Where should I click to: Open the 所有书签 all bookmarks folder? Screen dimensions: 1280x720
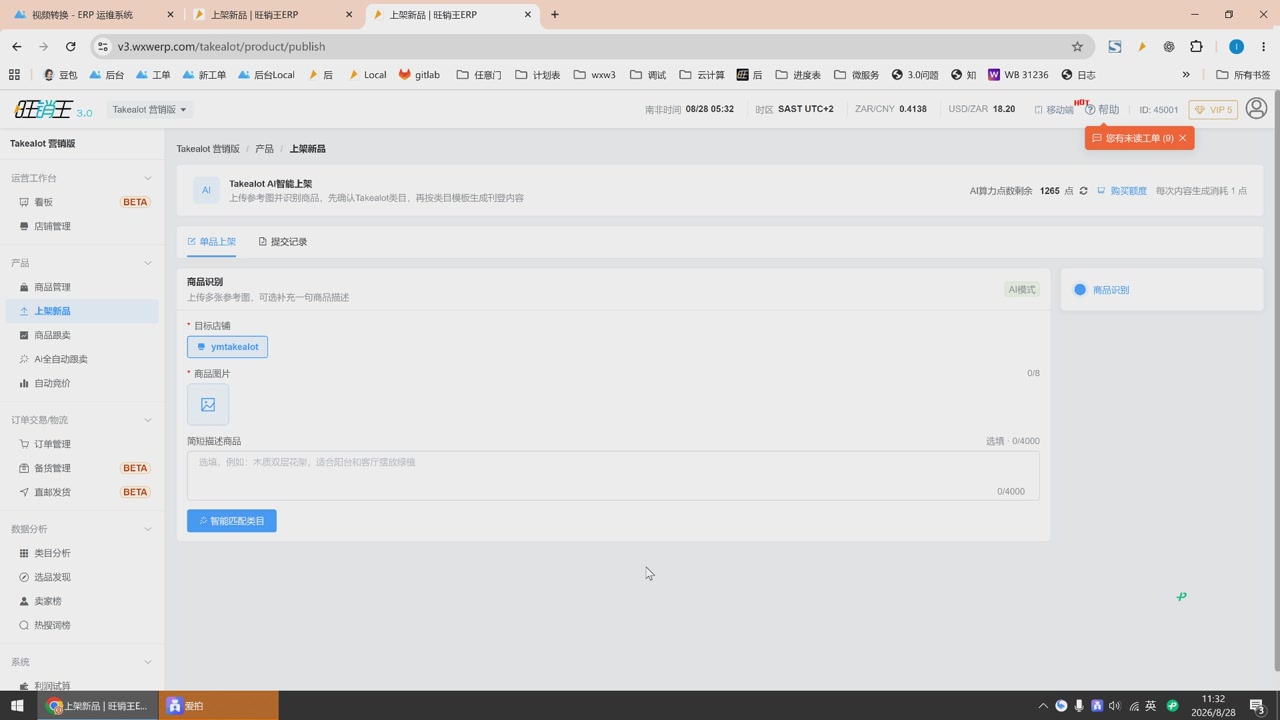(x=1243, y=75)
